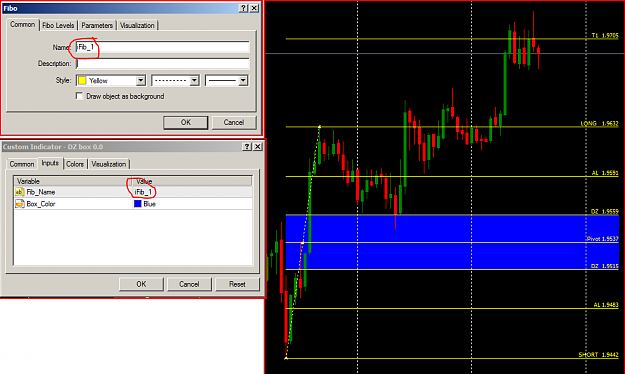Click the blue DZ box on chart
The image size is (625, 374).
(x=452, y=242)
